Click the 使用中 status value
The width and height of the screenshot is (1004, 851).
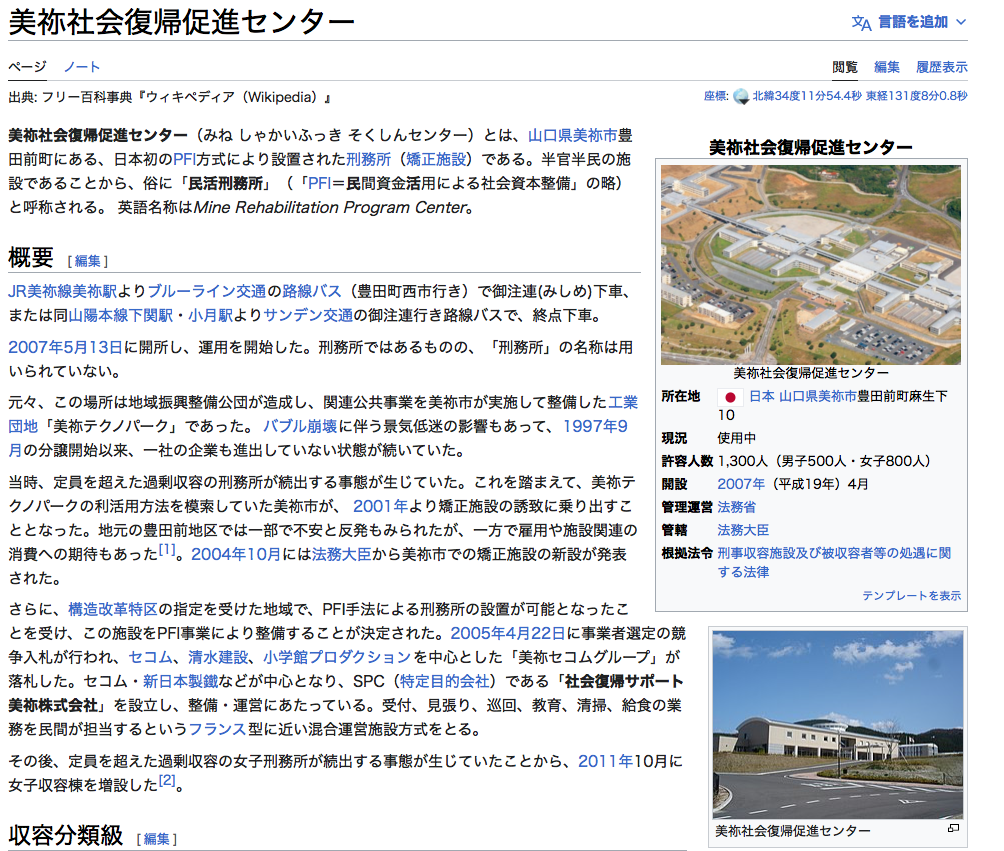(736, 438)
